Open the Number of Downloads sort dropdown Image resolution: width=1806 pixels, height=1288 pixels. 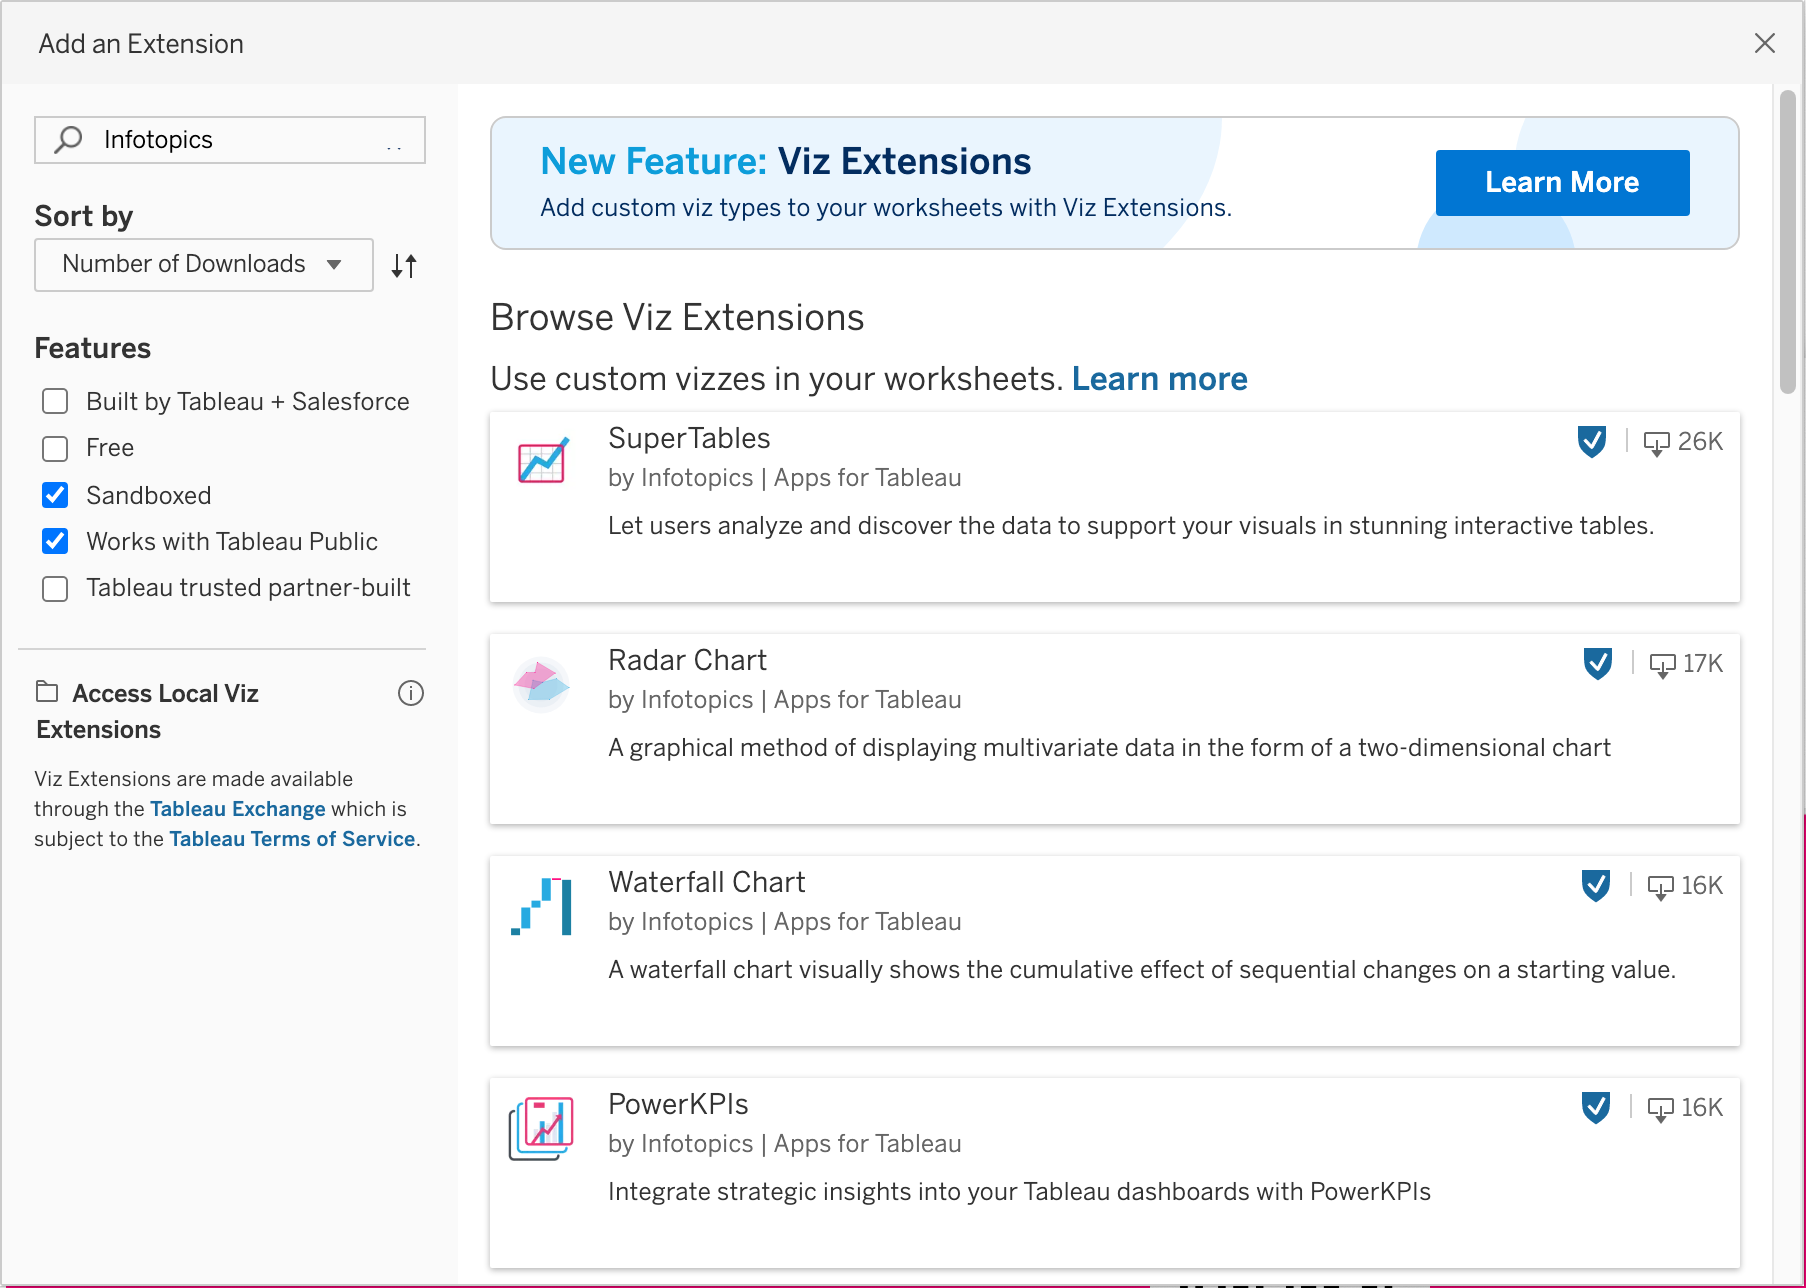tap(203, 265)
